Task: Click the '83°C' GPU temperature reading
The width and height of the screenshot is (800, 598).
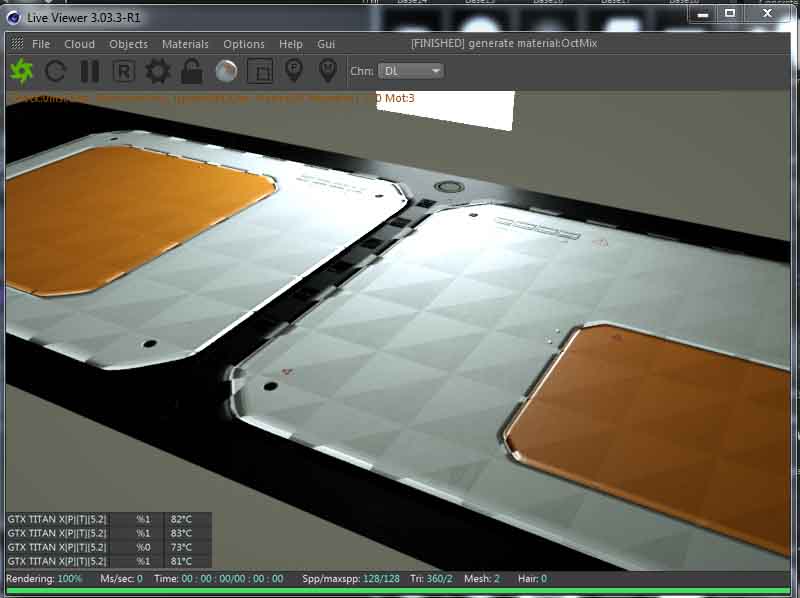Action: [181, 533]
